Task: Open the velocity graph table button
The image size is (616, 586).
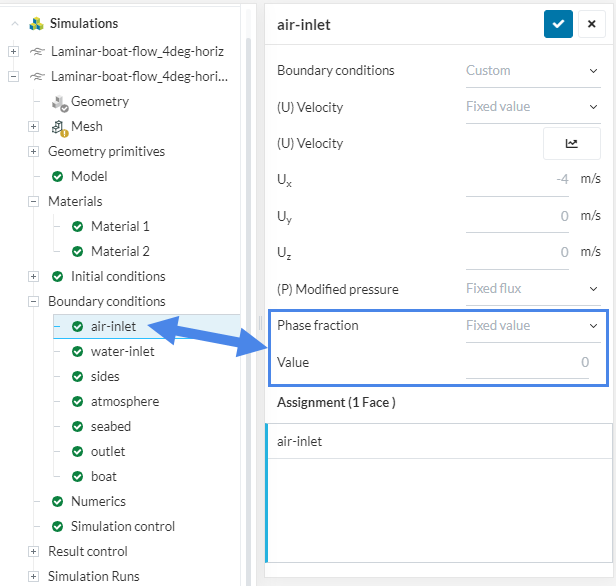Action: [x=571, y=143]
